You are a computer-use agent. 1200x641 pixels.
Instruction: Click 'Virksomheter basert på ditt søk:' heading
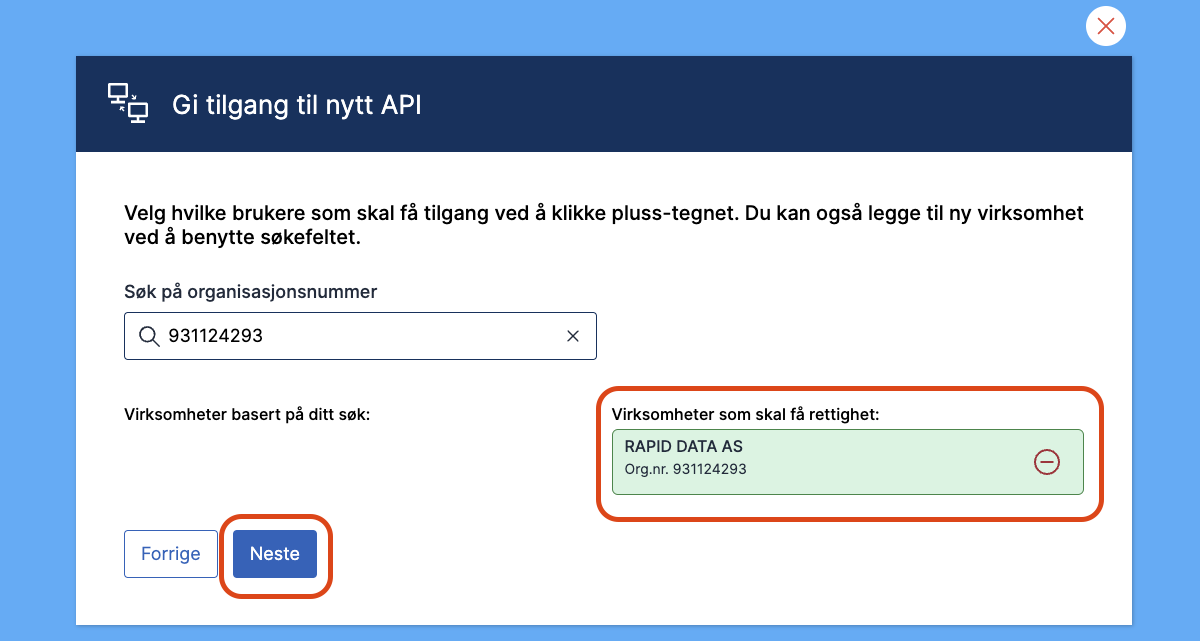coord(247,414)
